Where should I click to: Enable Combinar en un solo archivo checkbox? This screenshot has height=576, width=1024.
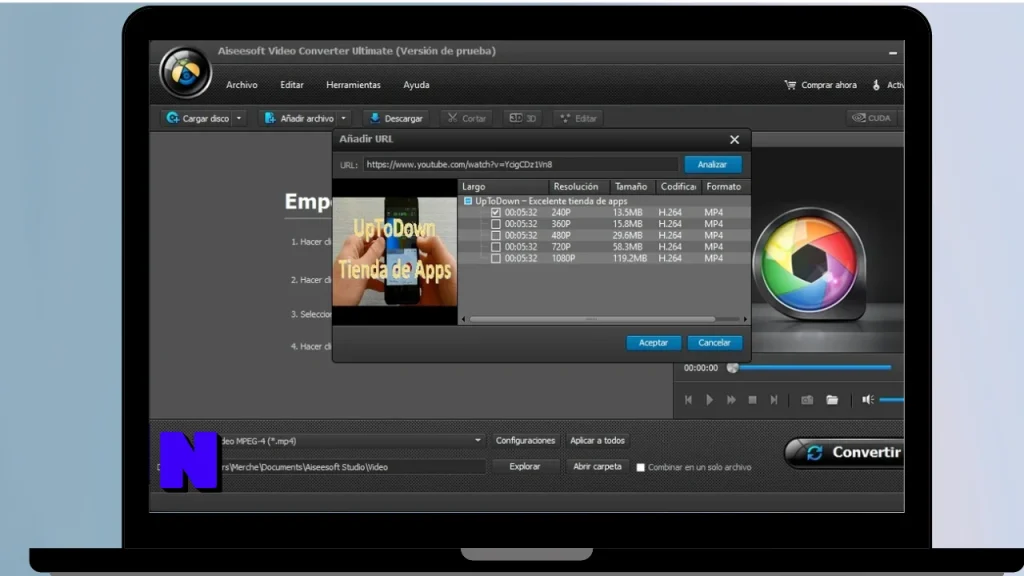click(x=641, y=468)
